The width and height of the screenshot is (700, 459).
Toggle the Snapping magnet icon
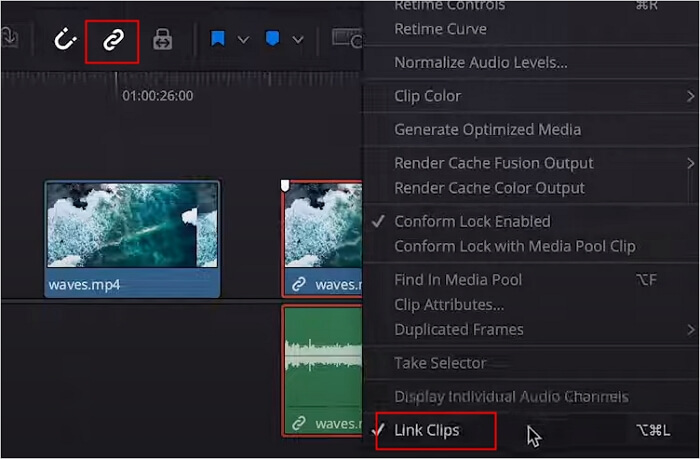[x=65, y=39]
